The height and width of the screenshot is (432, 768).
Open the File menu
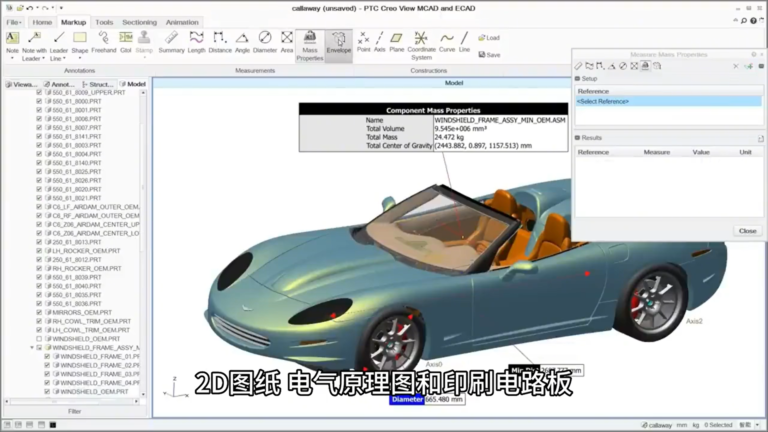[14, 22]
